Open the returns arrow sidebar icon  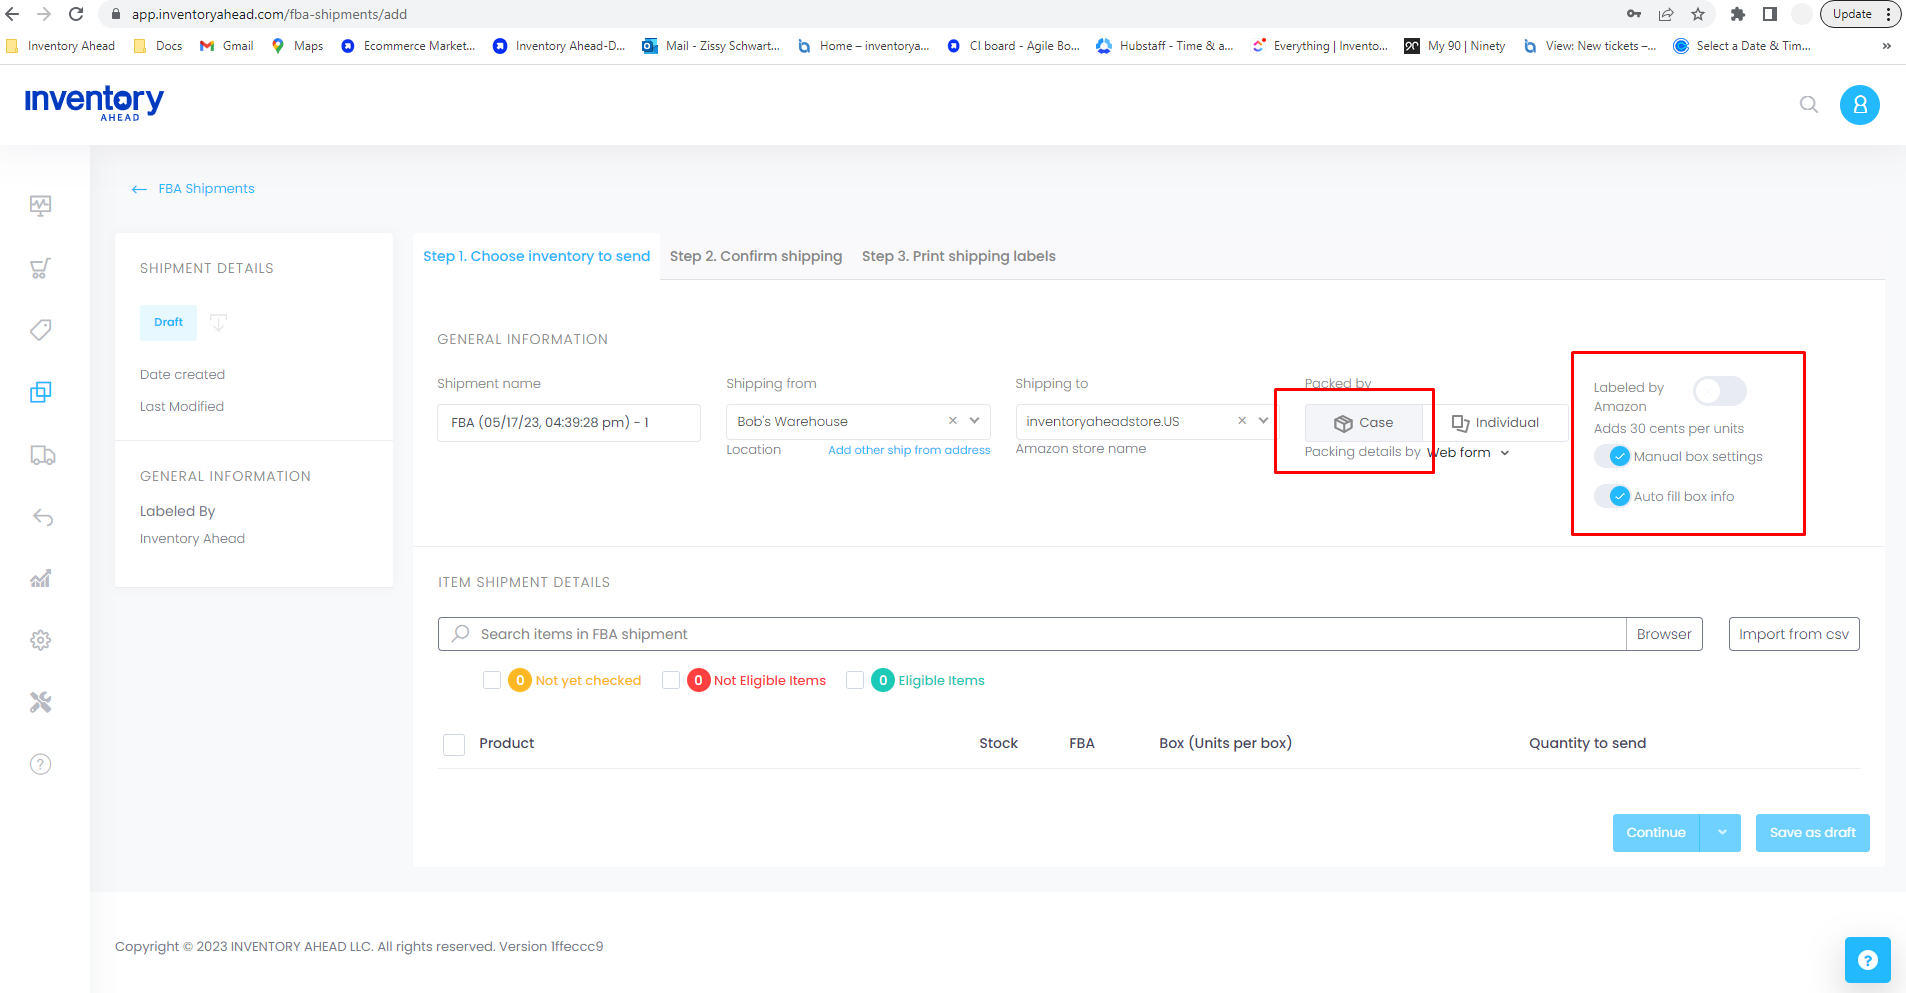42,517
